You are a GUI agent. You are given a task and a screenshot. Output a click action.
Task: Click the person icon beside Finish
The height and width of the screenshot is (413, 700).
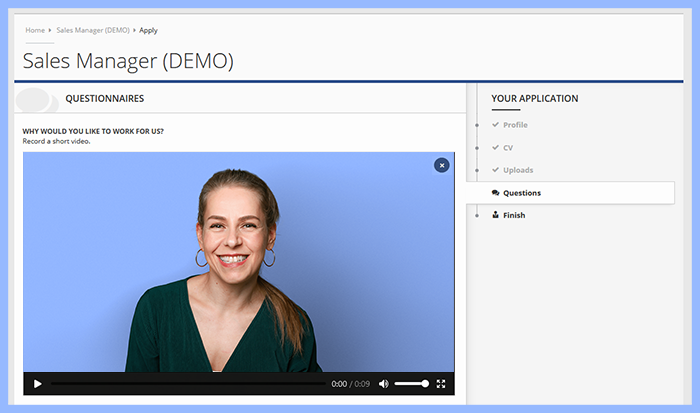tap(495, 215)
